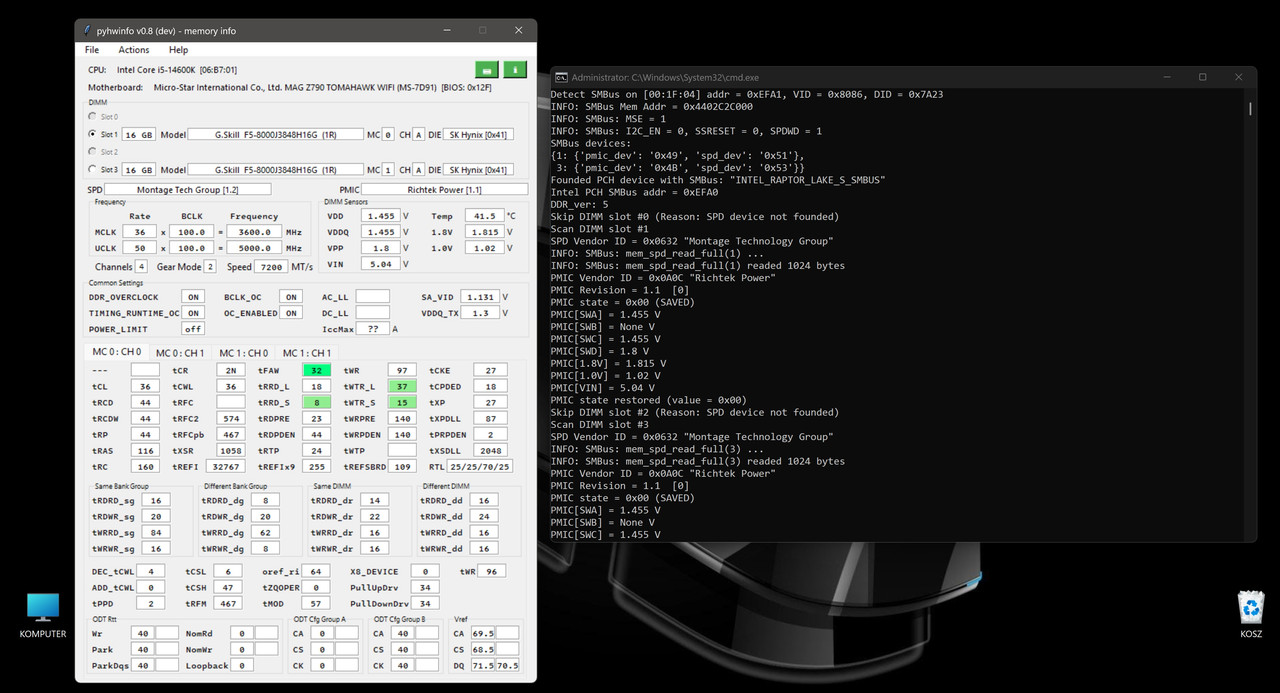The image size is (1280, 693).
Task: Click the tREFI 32767 value
Action: (x=226, y=466)
